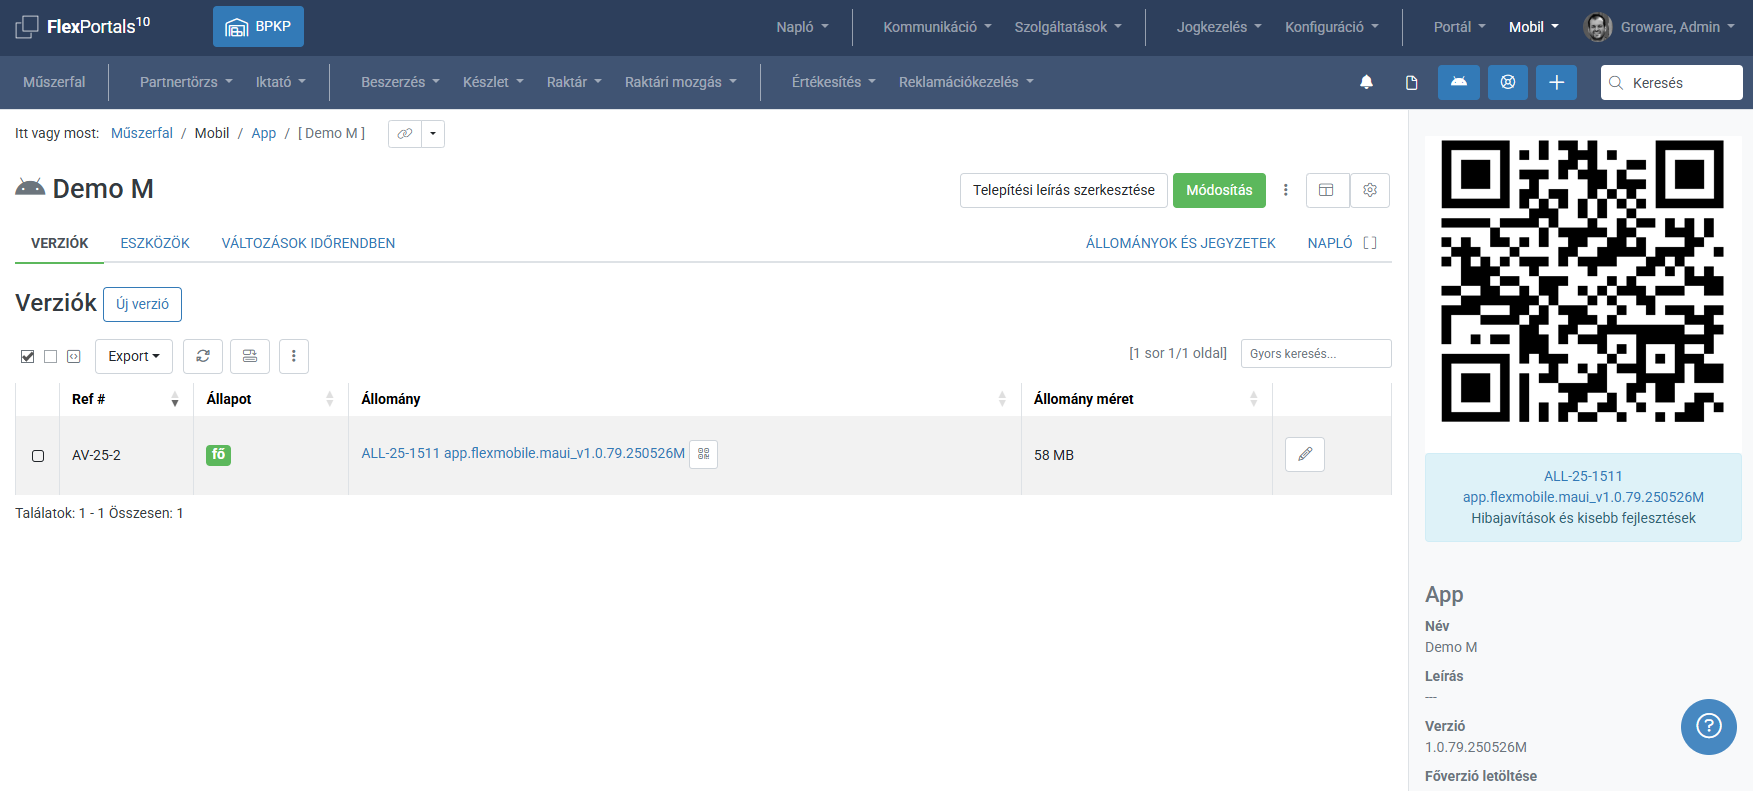Expand the Portál menu
This screenshot has width=1753, height=791.
(1460, 27)
